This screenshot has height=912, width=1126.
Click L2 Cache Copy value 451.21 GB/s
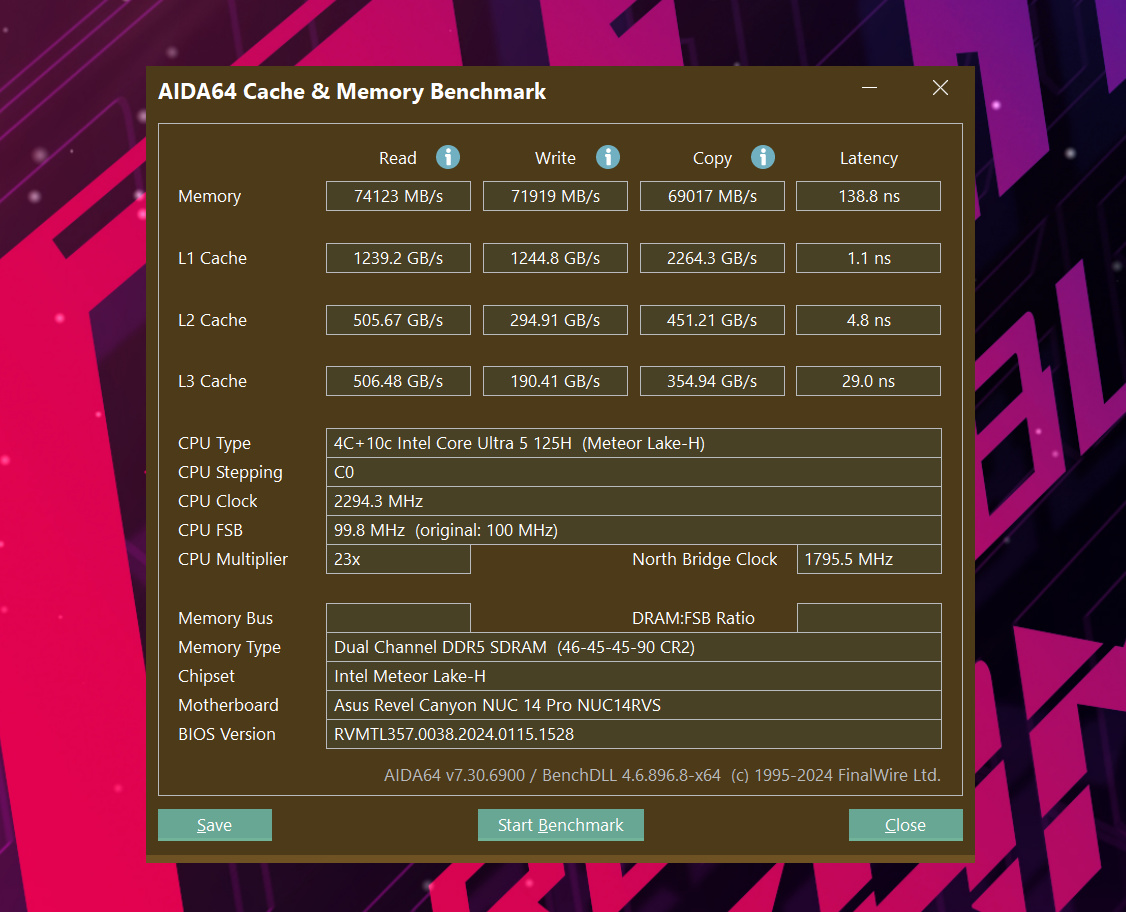coord(712,320)
